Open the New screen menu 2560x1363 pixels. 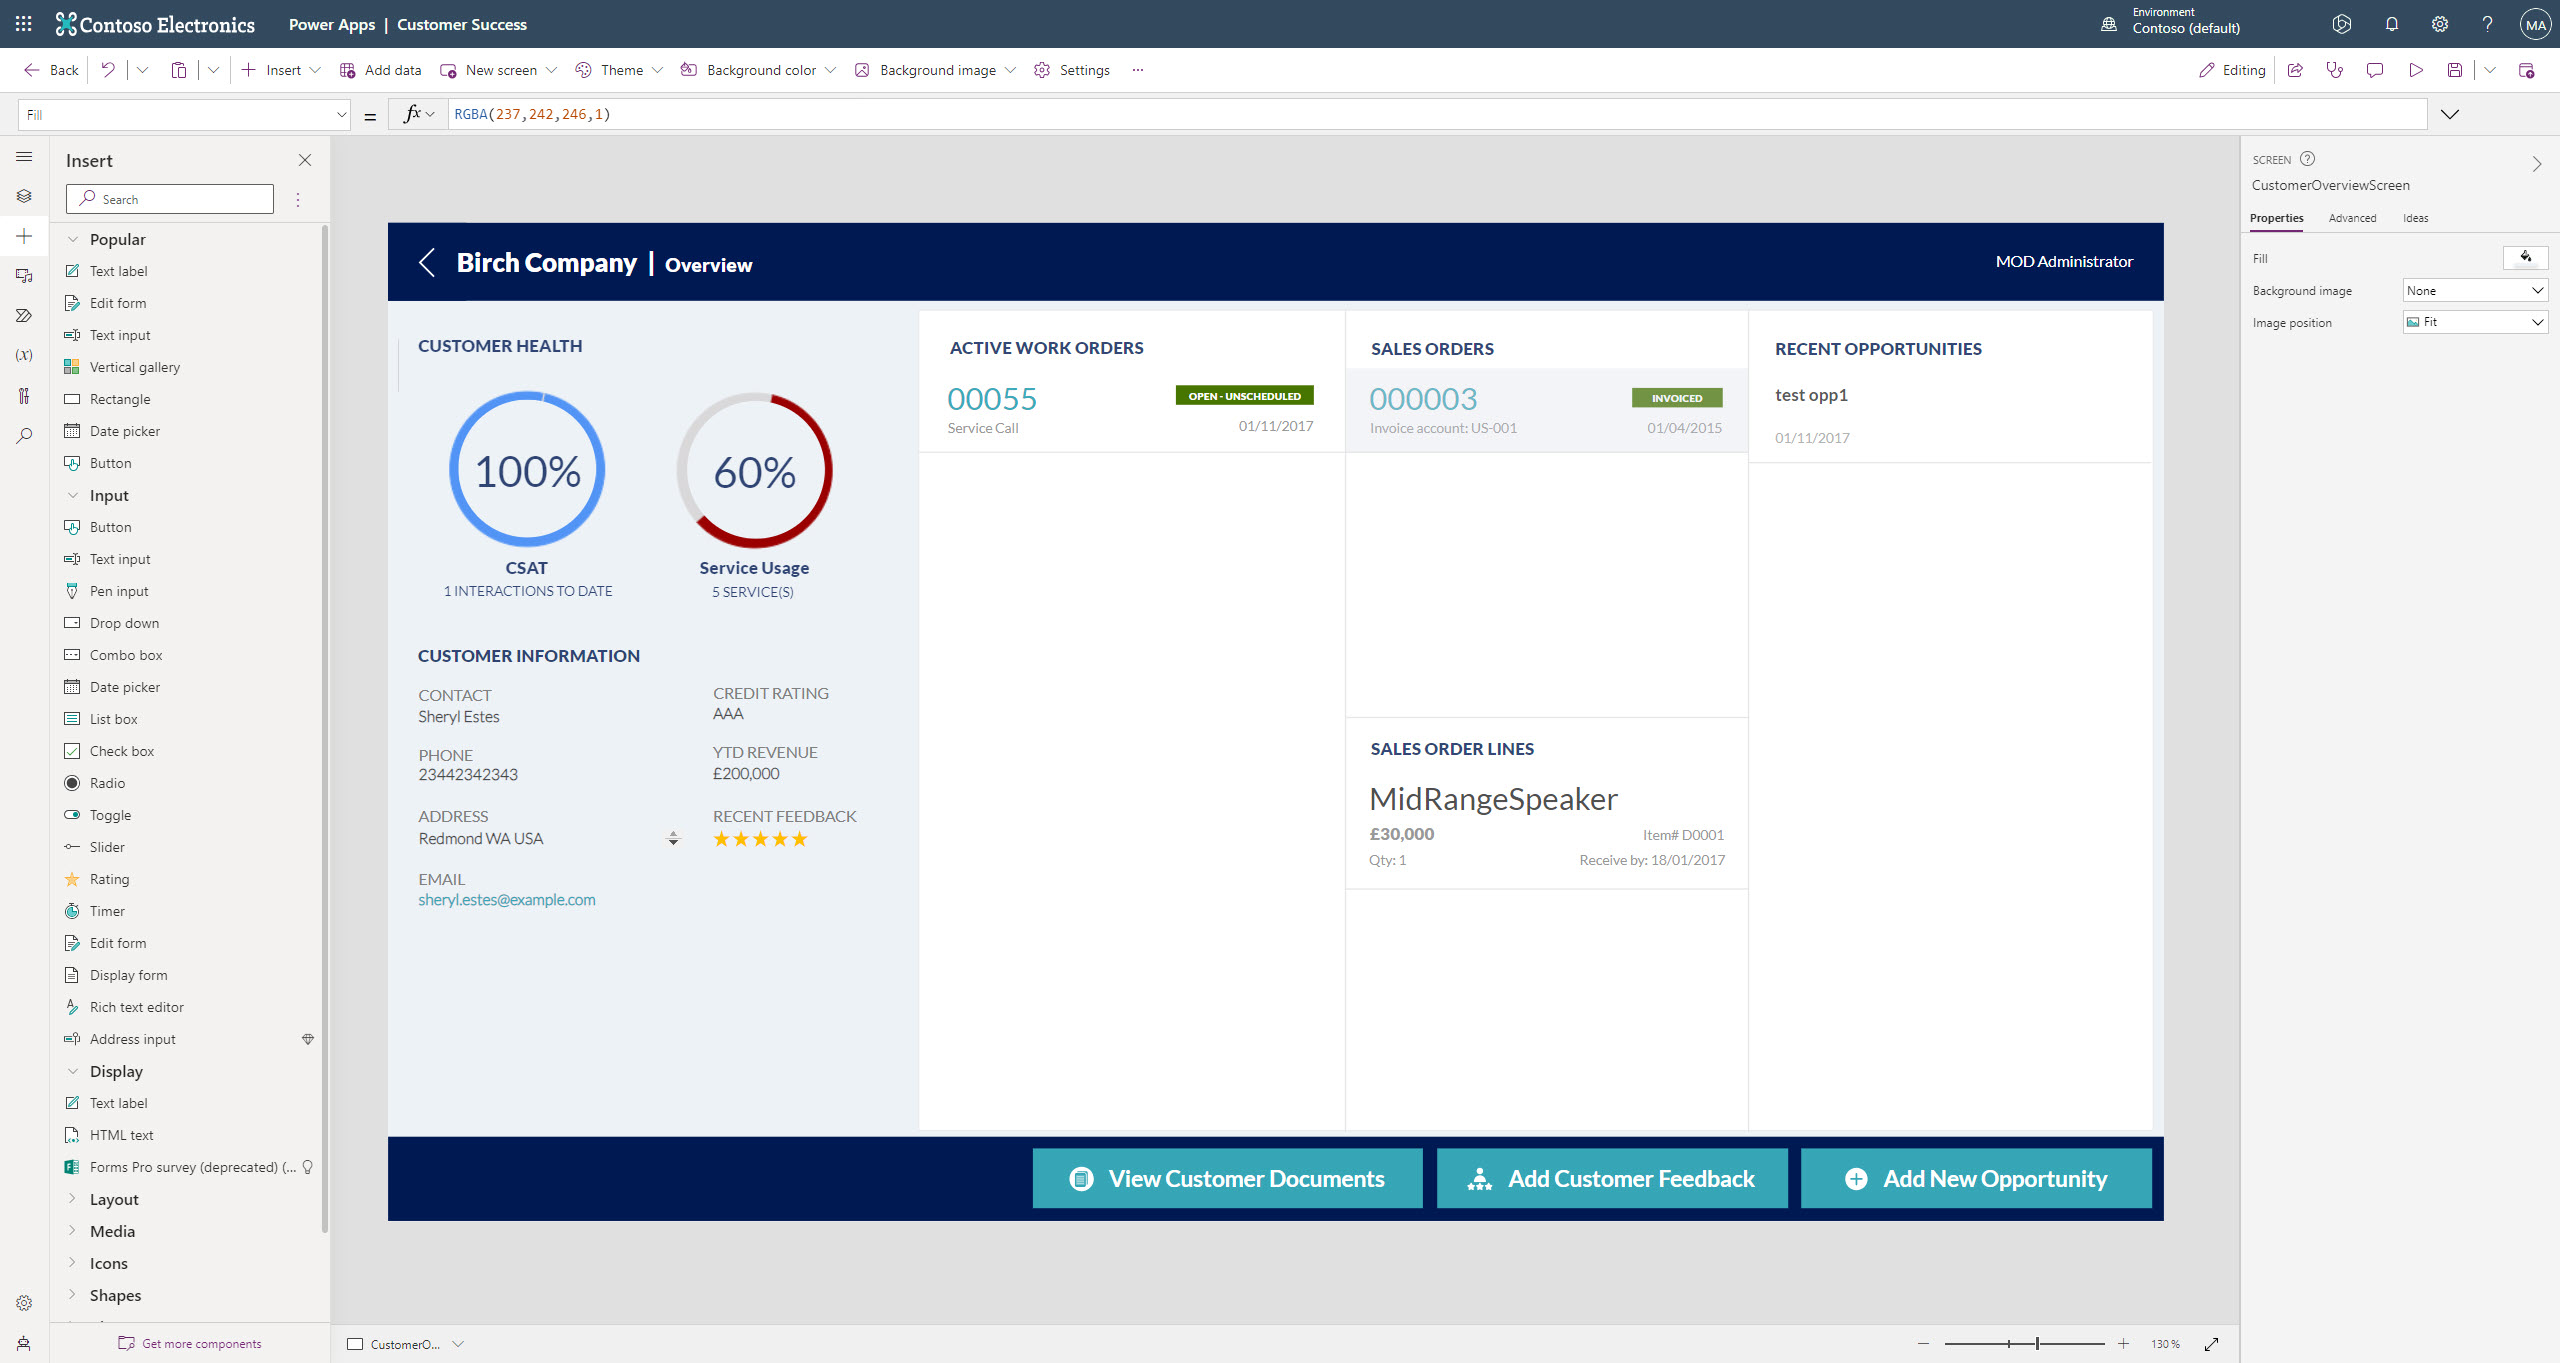click(x=498, y=70)
